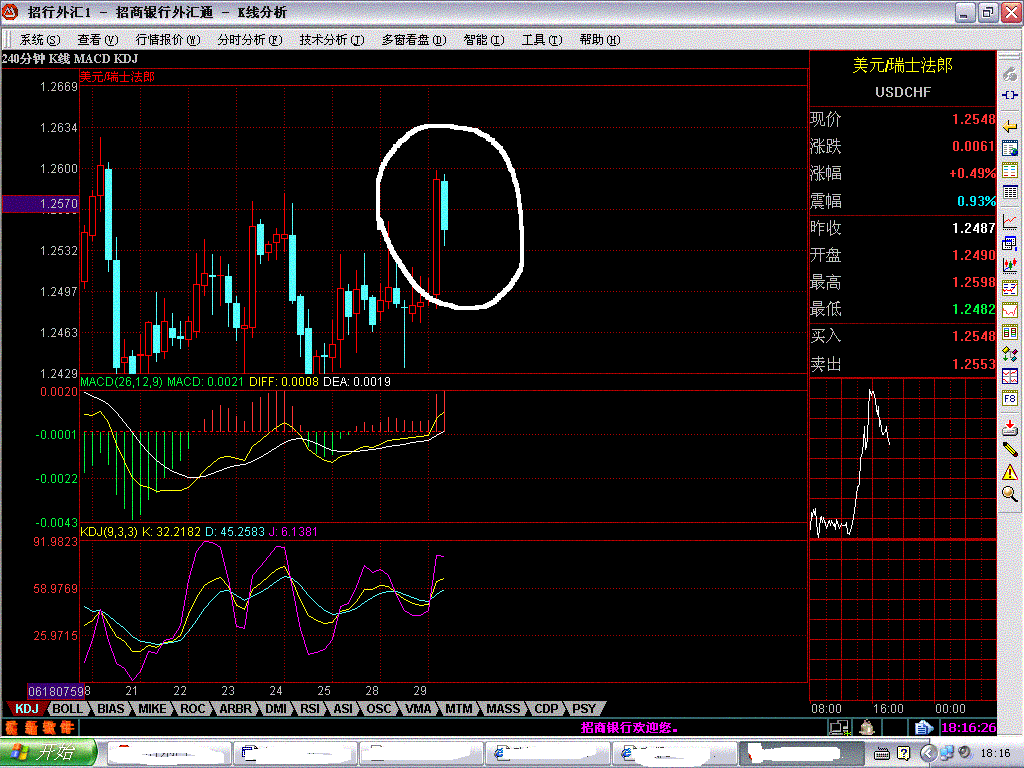The height and width of the screenshot is (768, 1024).
Task: Select the MTM indicator tab
Action: click(458, 708)
